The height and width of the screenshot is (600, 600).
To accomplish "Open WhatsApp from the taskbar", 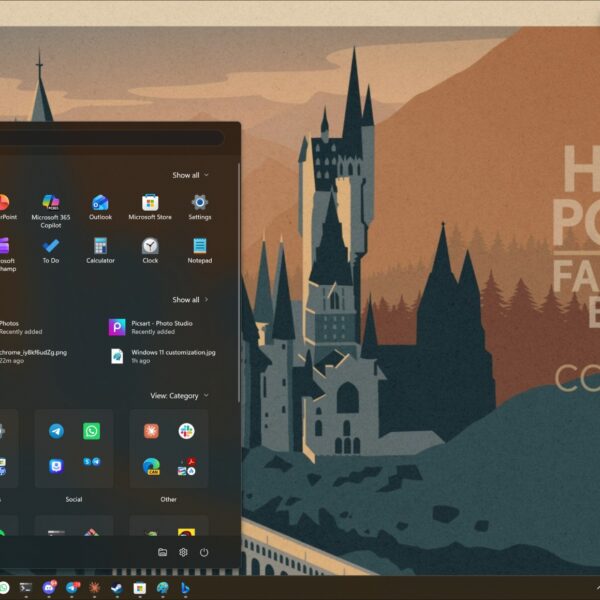I will pyautogui.click(x=5, y=587).
